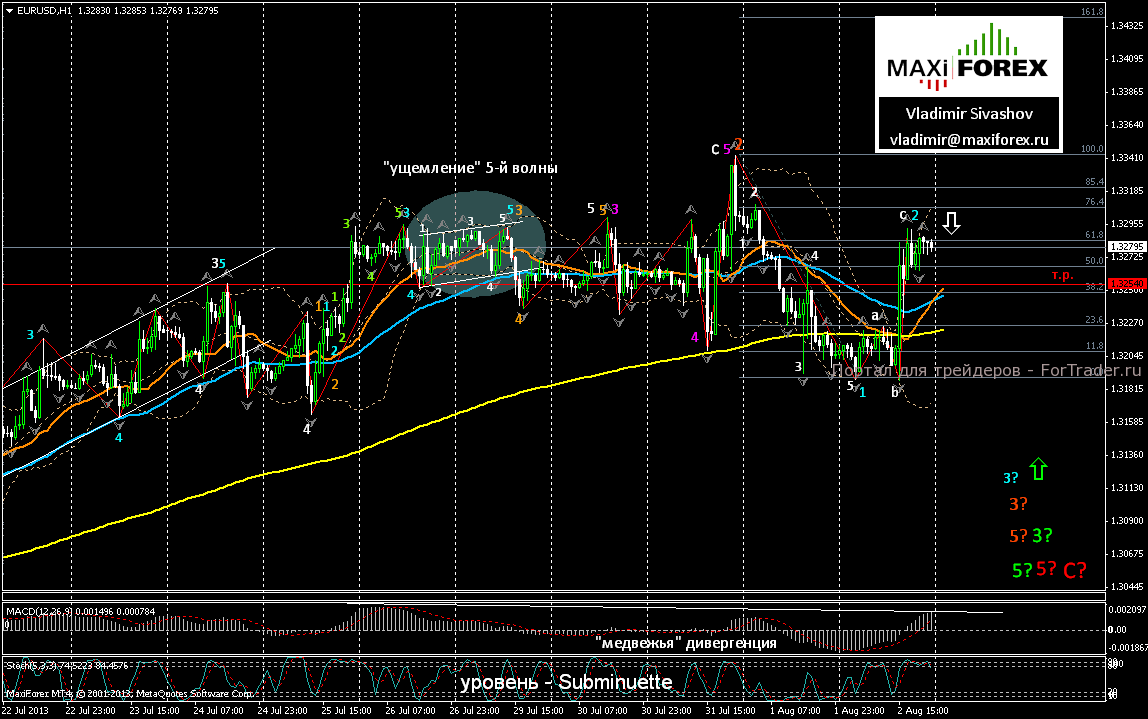Select the 50.0 Fibonacci level label
Viewport: 1148px width, 719px height.
(1095, 260)
